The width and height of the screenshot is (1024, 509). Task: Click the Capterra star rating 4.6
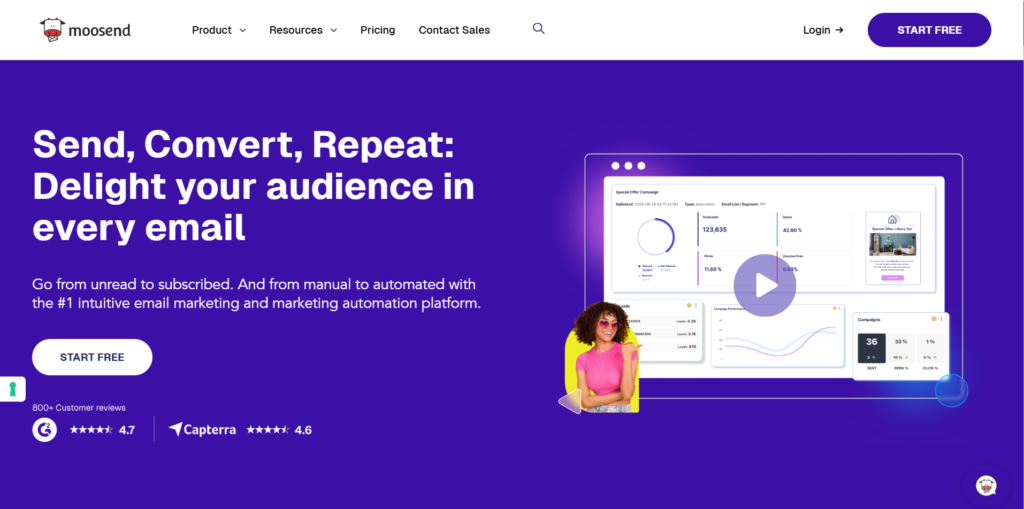[x=279, y=430]
